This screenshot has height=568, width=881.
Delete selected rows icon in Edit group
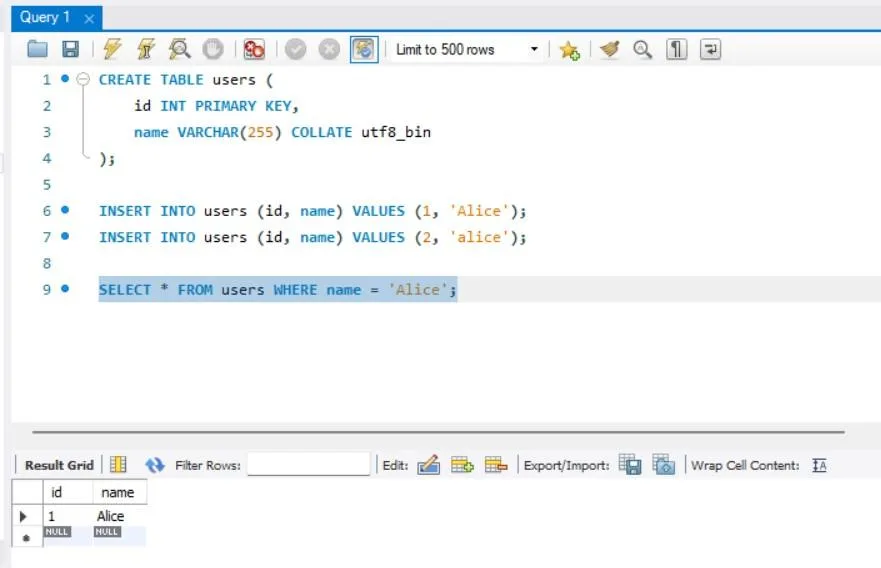coord(496,465)
